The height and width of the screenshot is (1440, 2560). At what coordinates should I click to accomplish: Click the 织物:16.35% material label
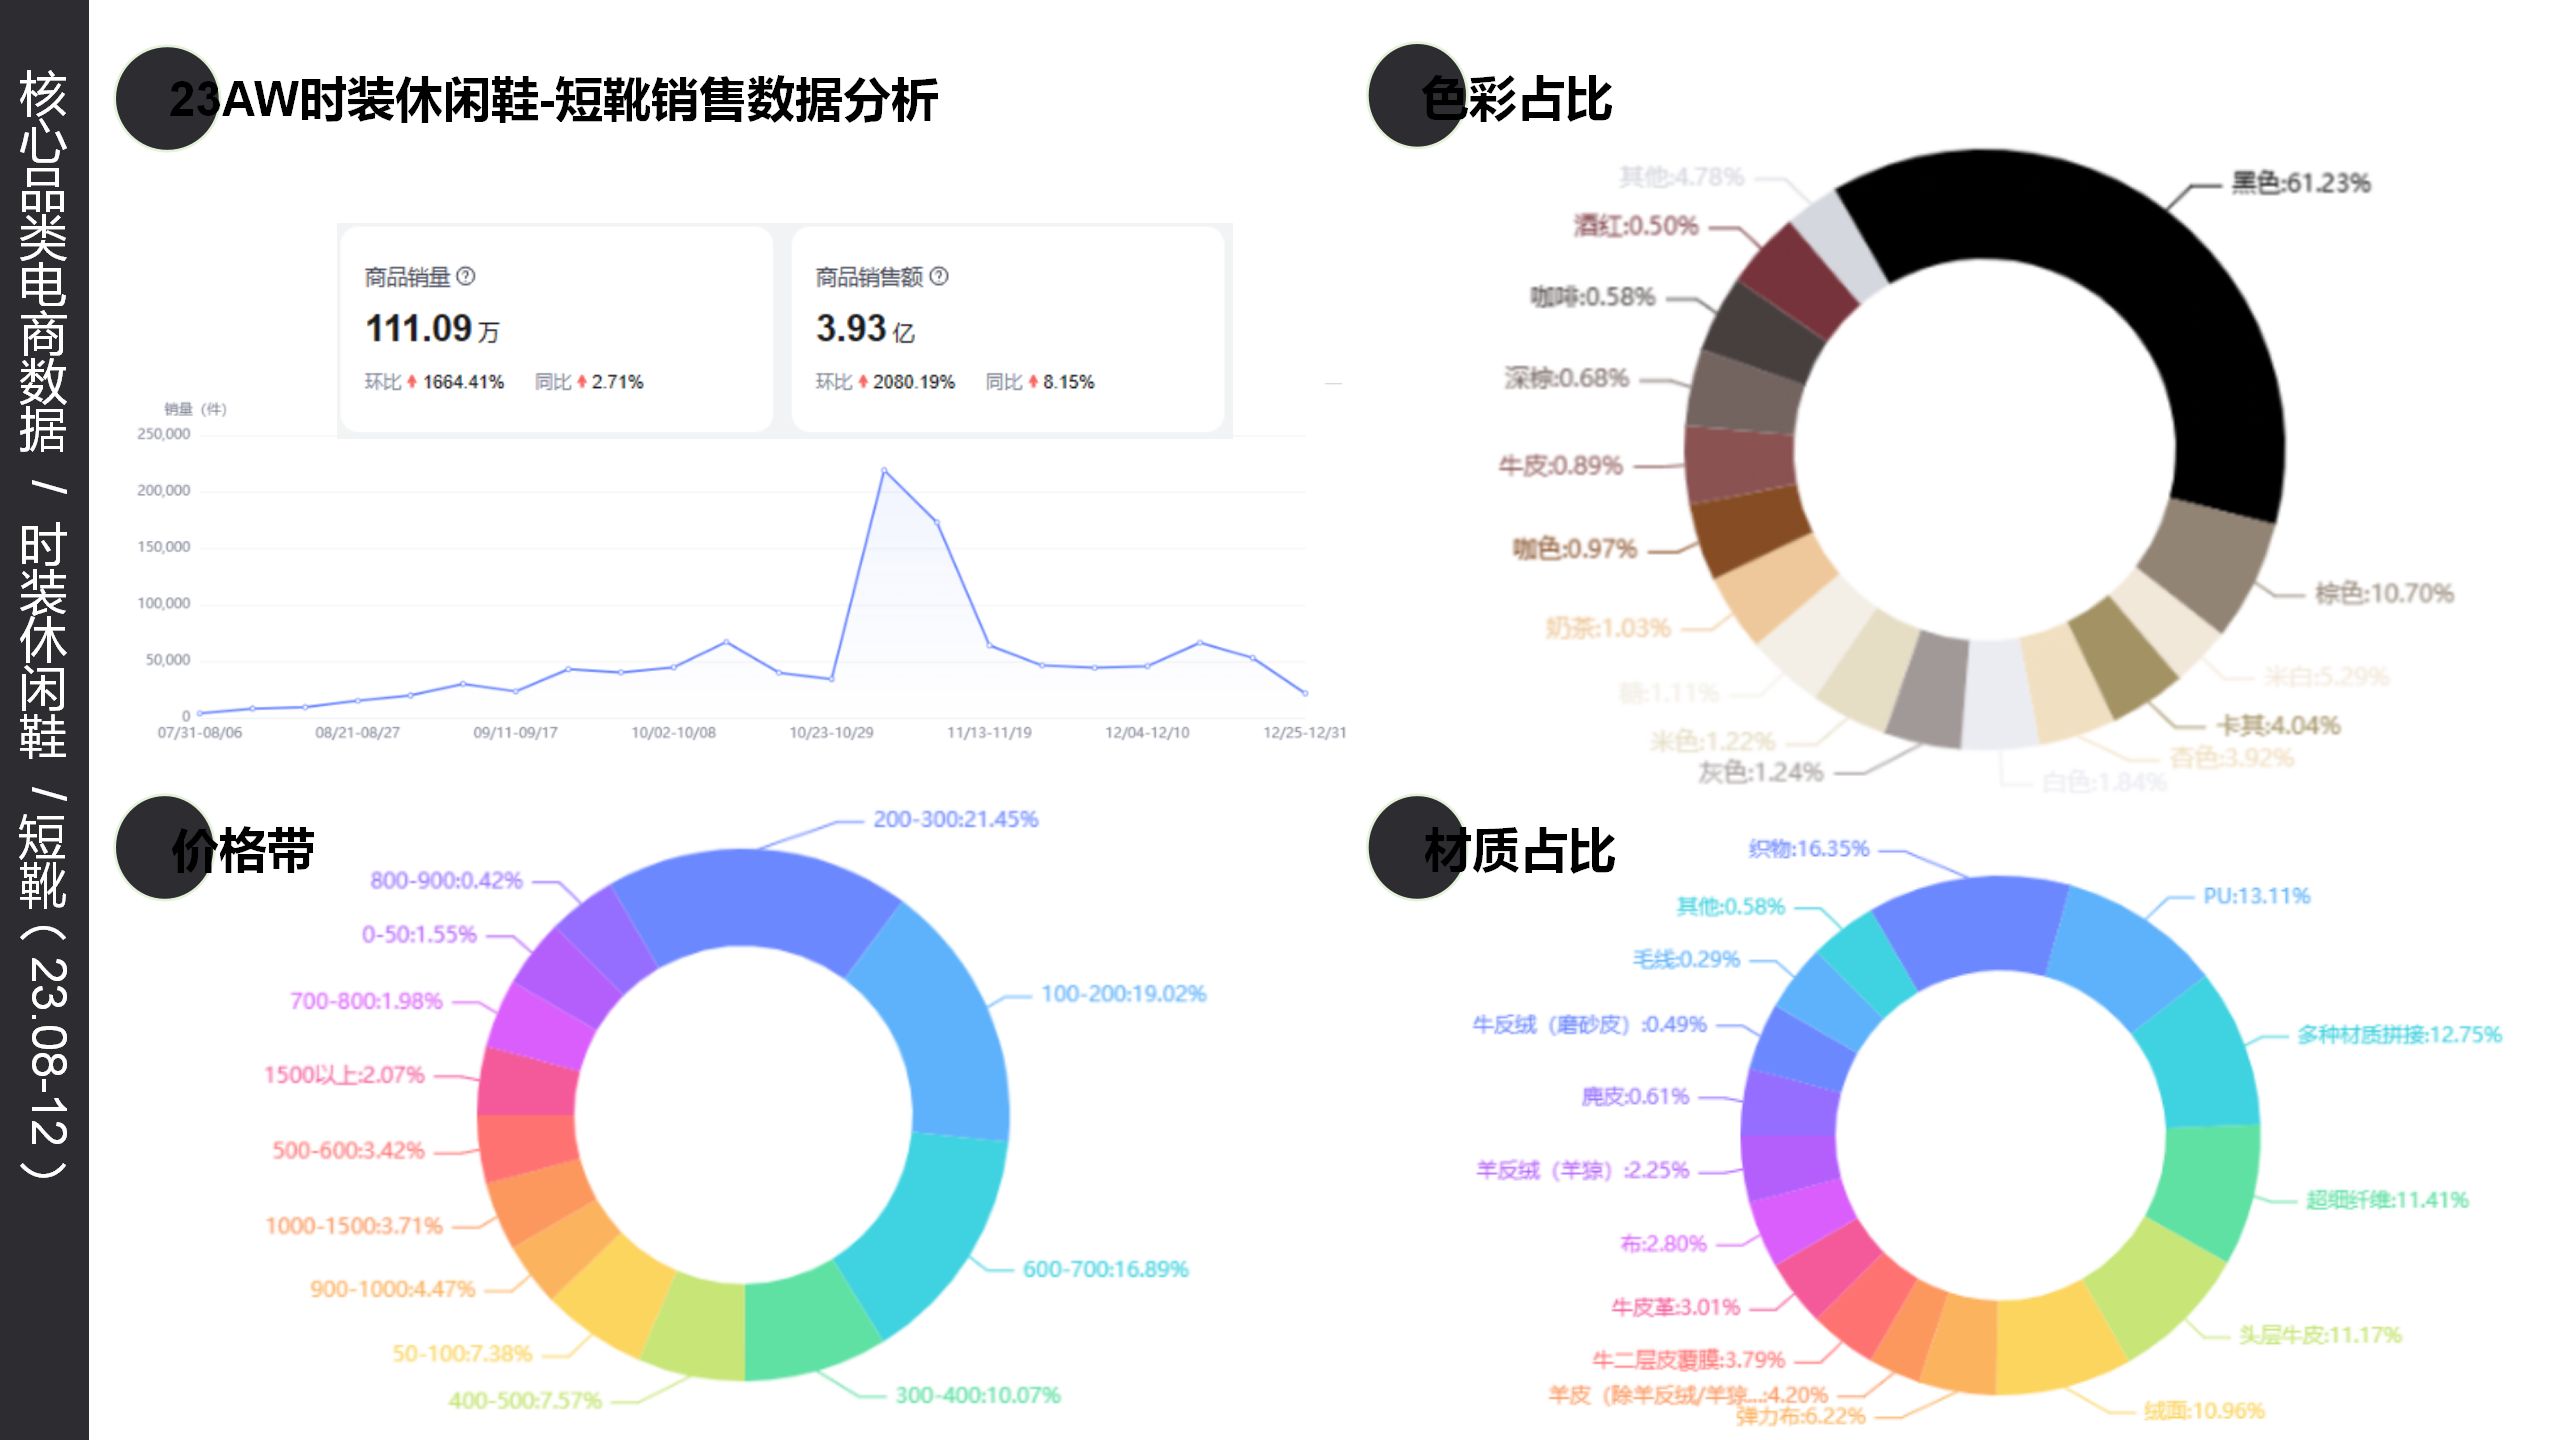click(1809, 849)
